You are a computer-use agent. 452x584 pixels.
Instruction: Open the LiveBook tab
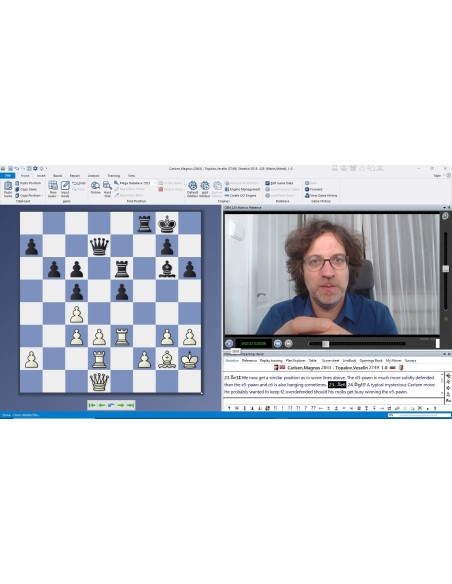tap(349, 361)
